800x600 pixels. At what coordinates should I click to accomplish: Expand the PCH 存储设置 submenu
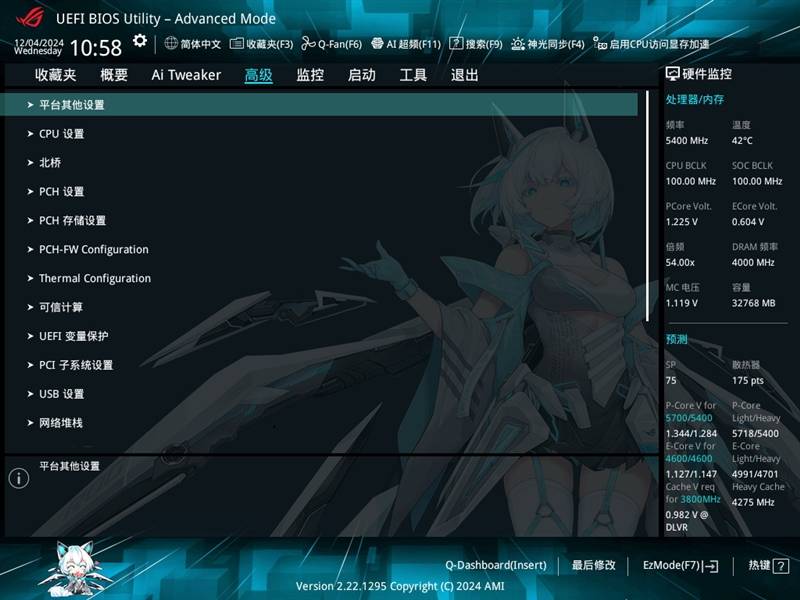pyautogui.click(x=72, y=221)
